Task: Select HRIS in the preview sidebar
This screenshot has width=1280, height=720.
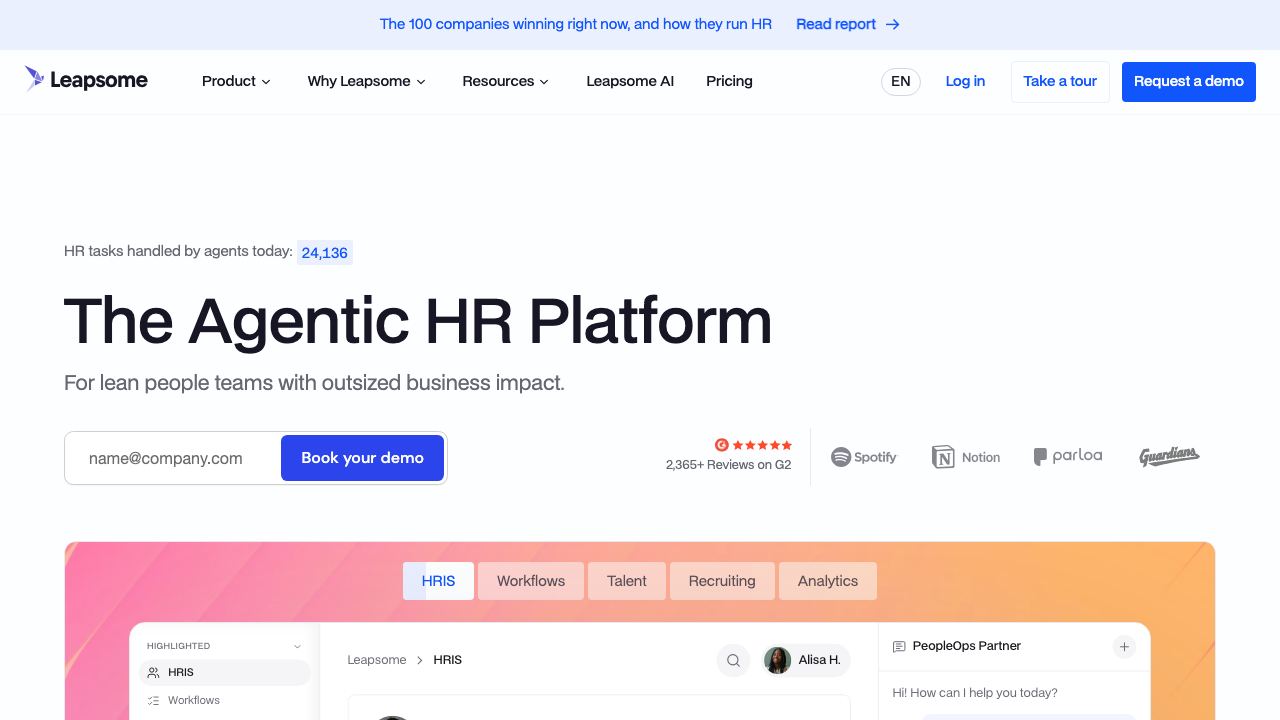Action: pos(225,673)
